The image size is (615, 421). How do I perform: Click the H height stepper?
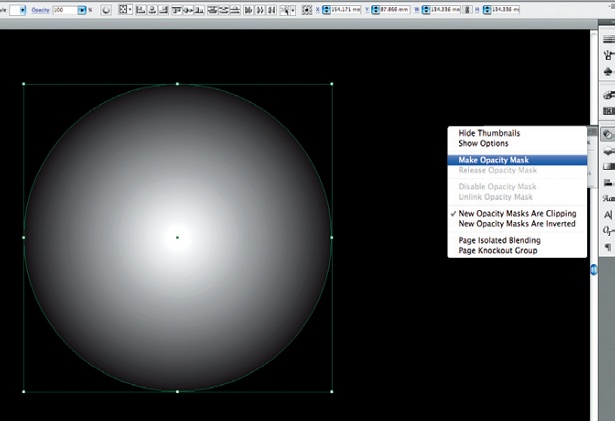[x=487, y=10]
